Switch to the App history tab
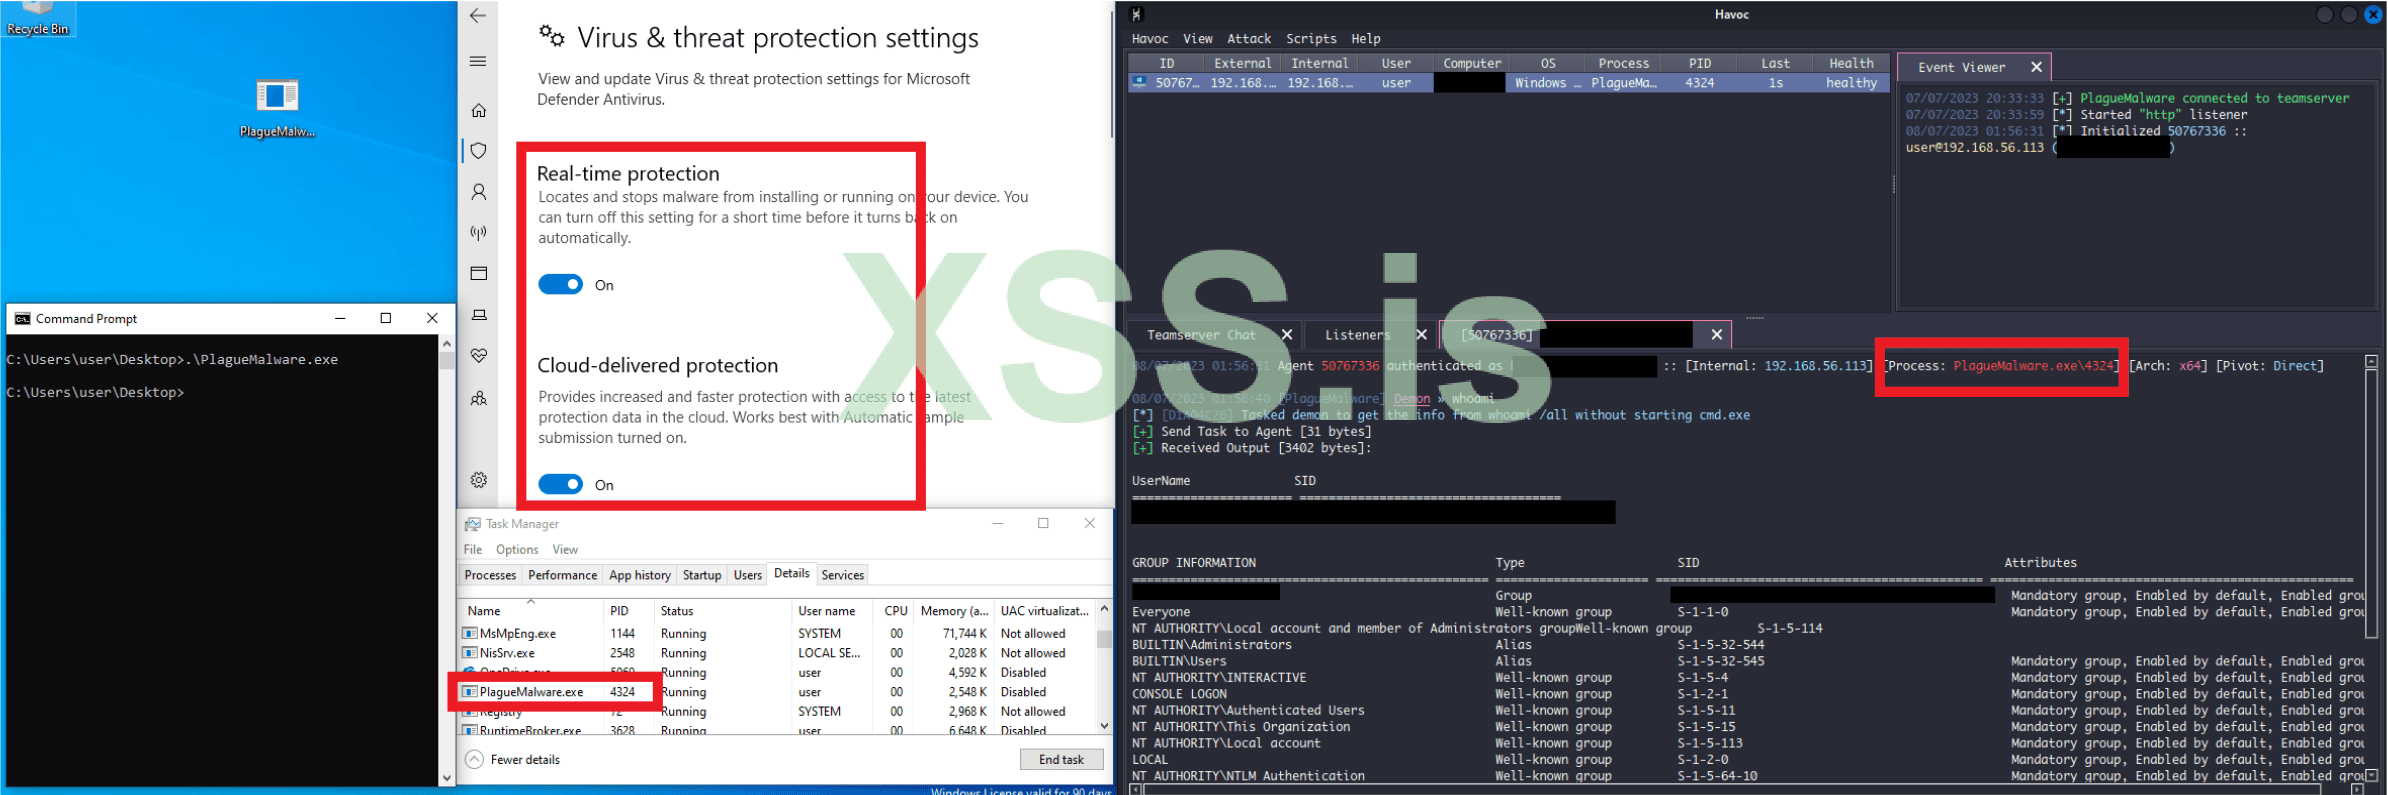 [x=640, y=575]
